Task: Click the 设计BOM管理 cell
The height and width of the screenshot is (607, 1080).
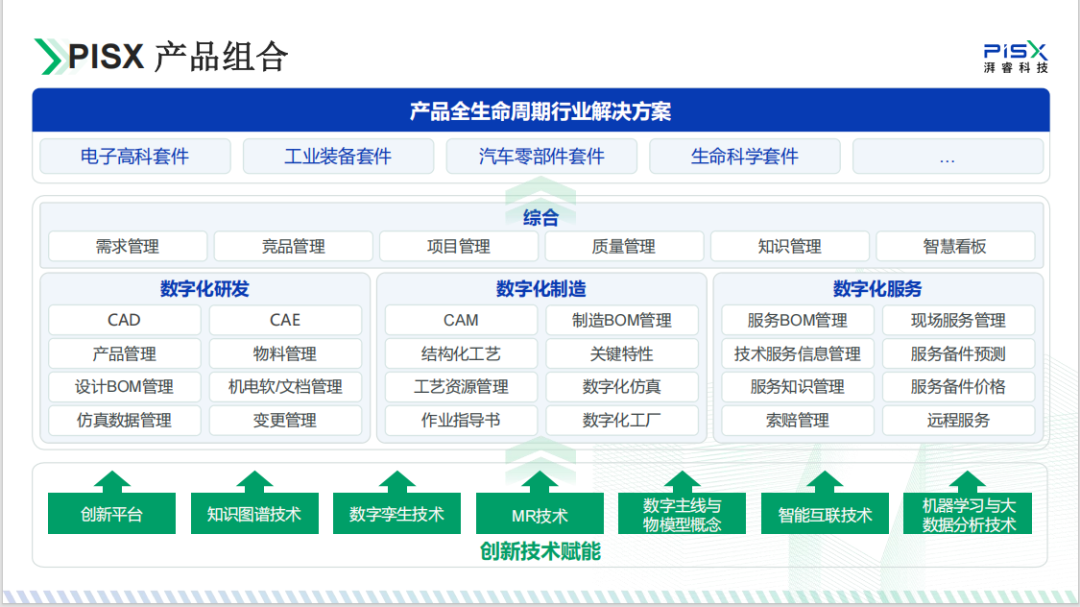Action: click(124, 387)
